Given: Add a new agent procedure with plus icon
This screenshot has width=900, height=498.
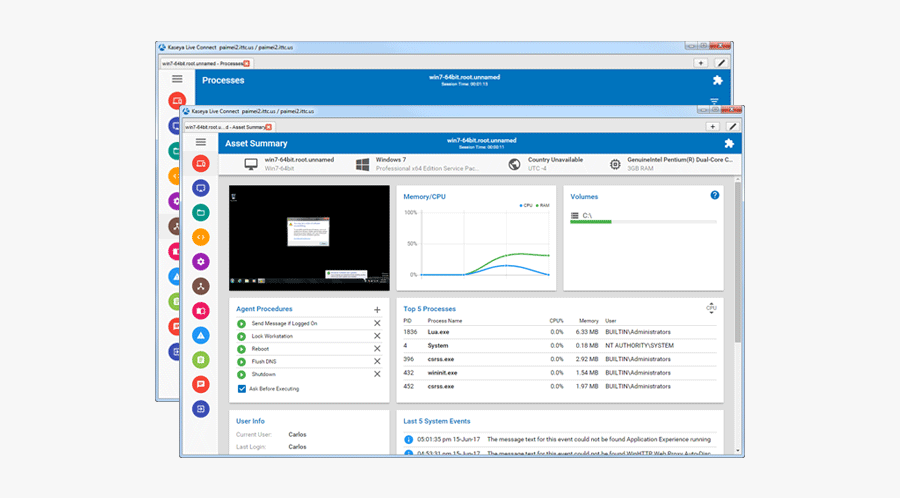Looking at the screenshot, I should click(377, 310).
